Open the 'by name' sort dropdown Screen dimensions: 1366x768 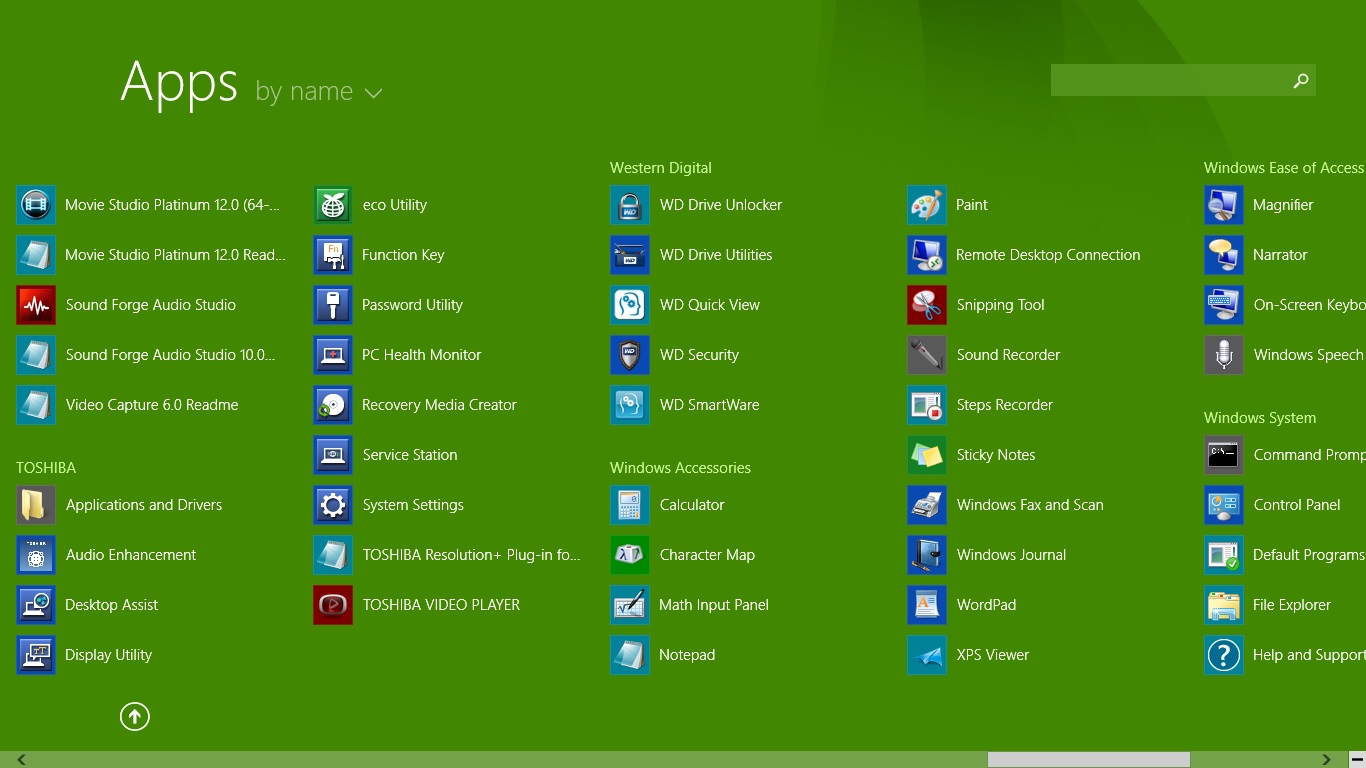(319, 91)
